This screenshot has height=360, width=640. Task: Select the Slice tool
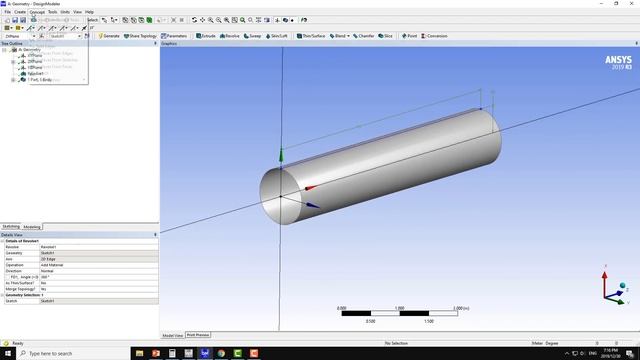[x=385, y=36]
